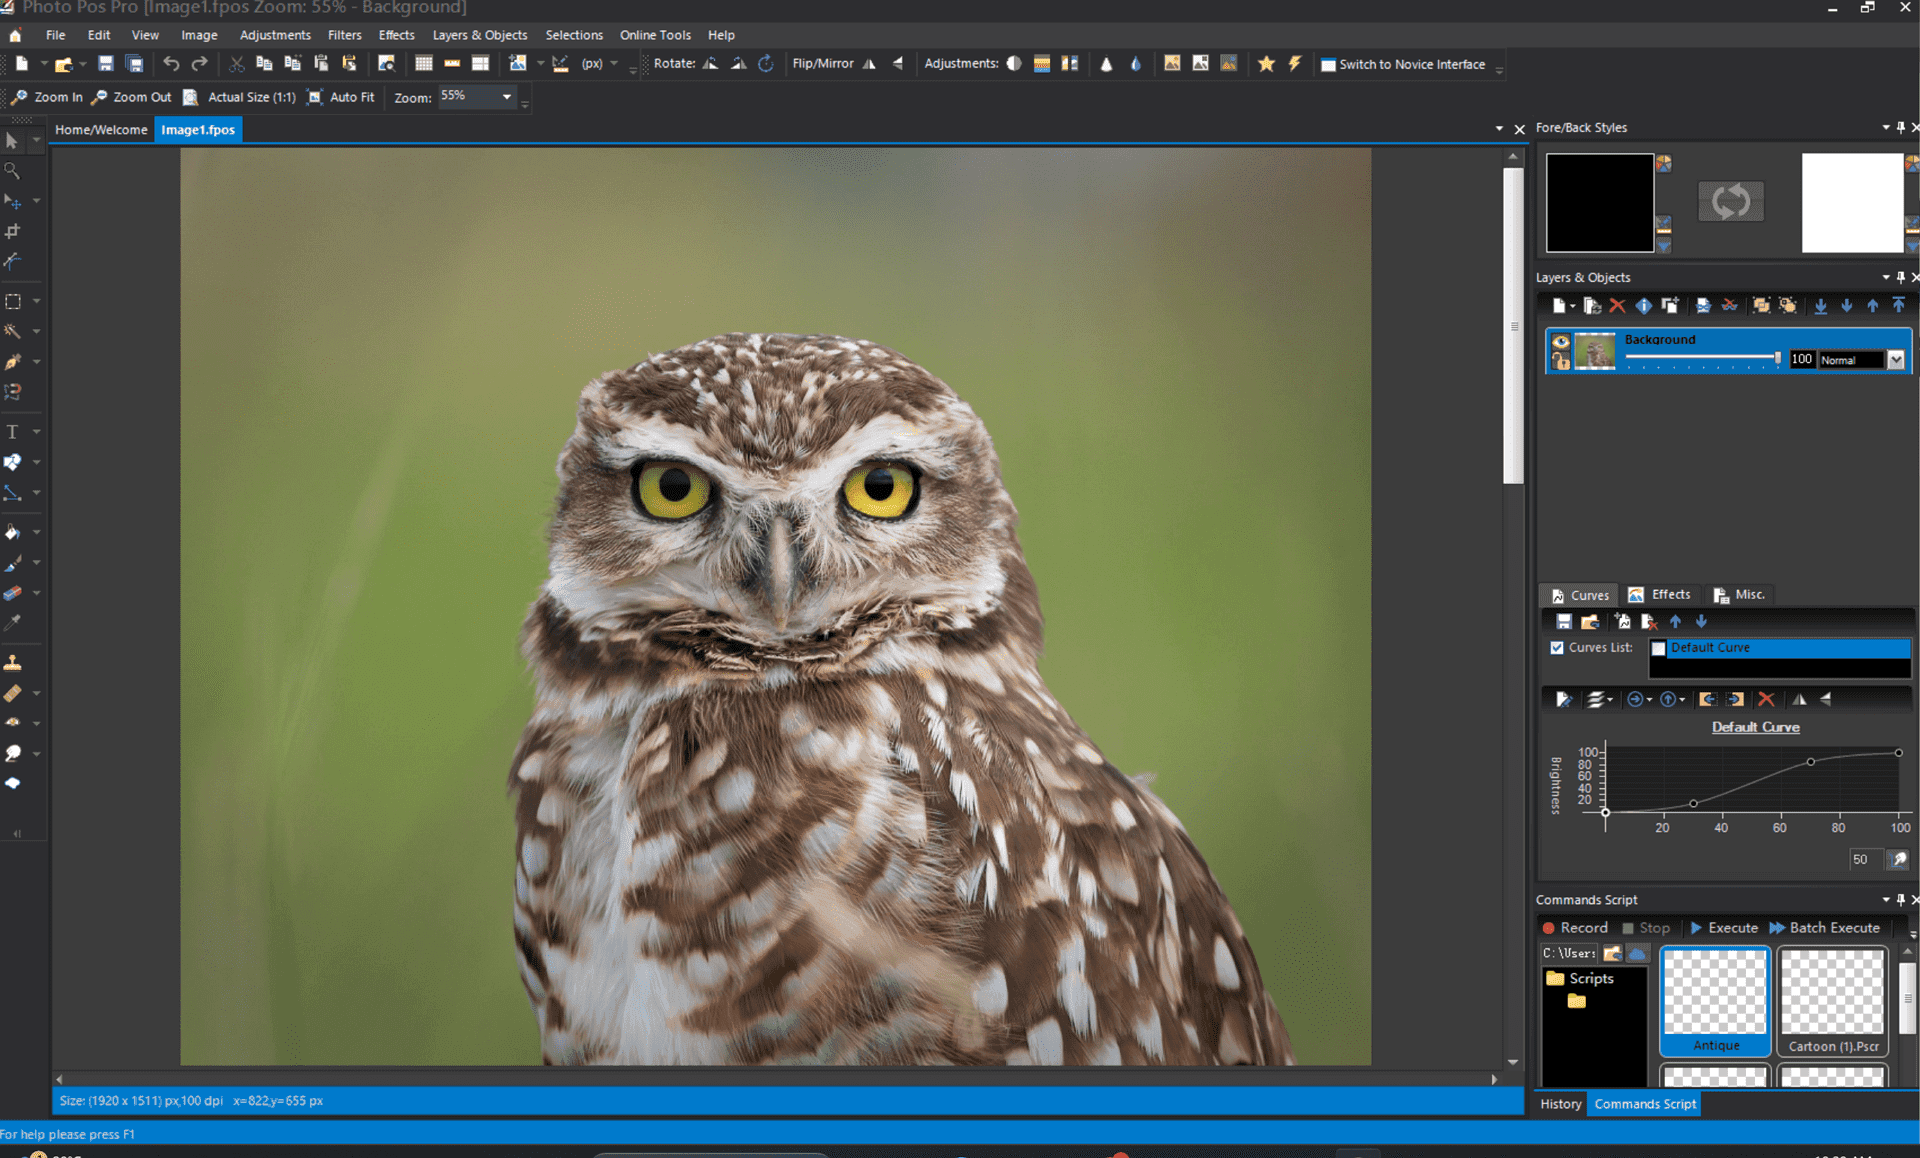Screen dimensions: 1920x1158
Task: Open Background layer blend mode Normal dropdown
Action: [1895, 360]
